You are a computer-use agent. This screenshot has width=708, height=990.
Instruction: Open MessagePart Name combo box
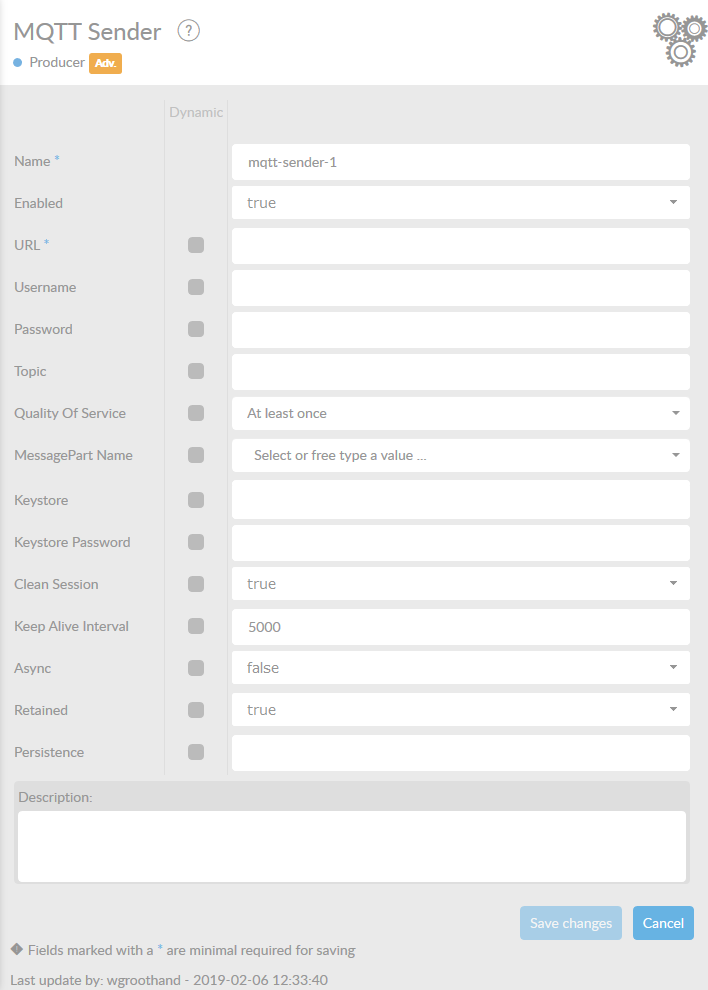pyautogui.click(x=460, y=455)
